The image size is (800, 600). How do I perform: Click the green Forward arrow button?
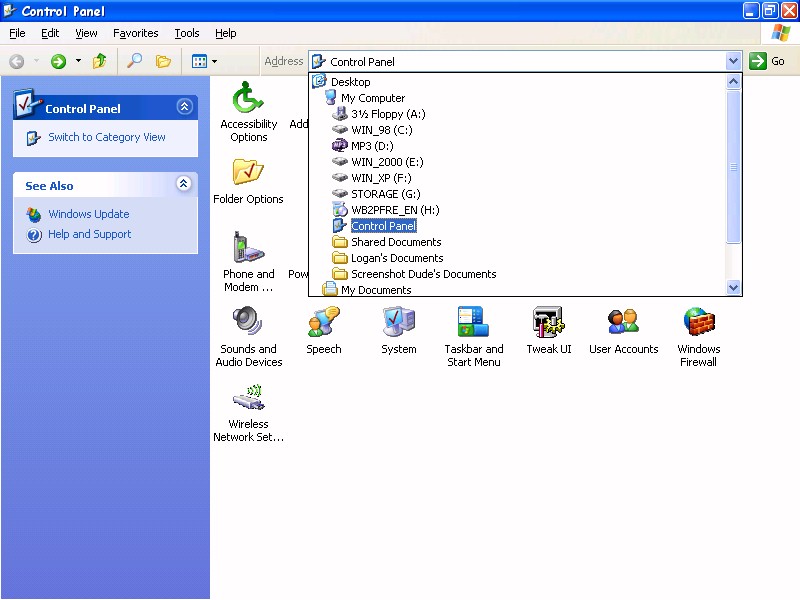58,62
